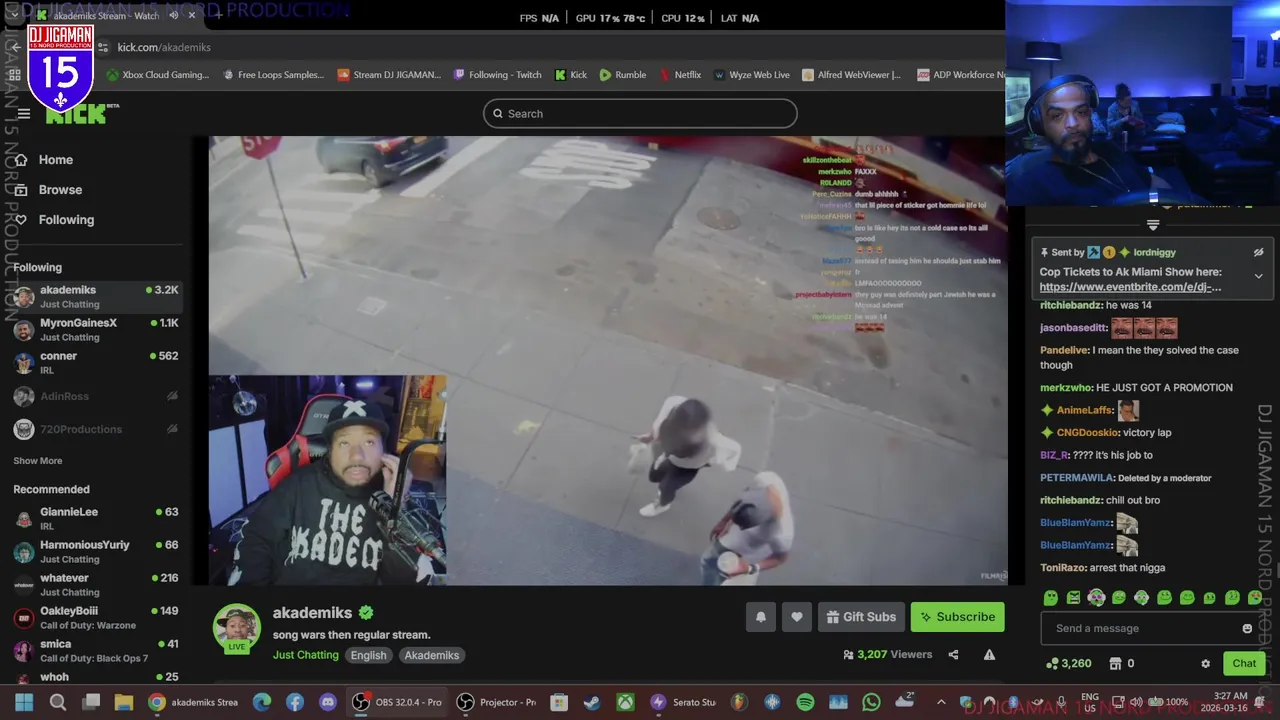Open offline AdinRoss channel
This screenshot has width=1280, height=720.
click(x=96, y=396)
